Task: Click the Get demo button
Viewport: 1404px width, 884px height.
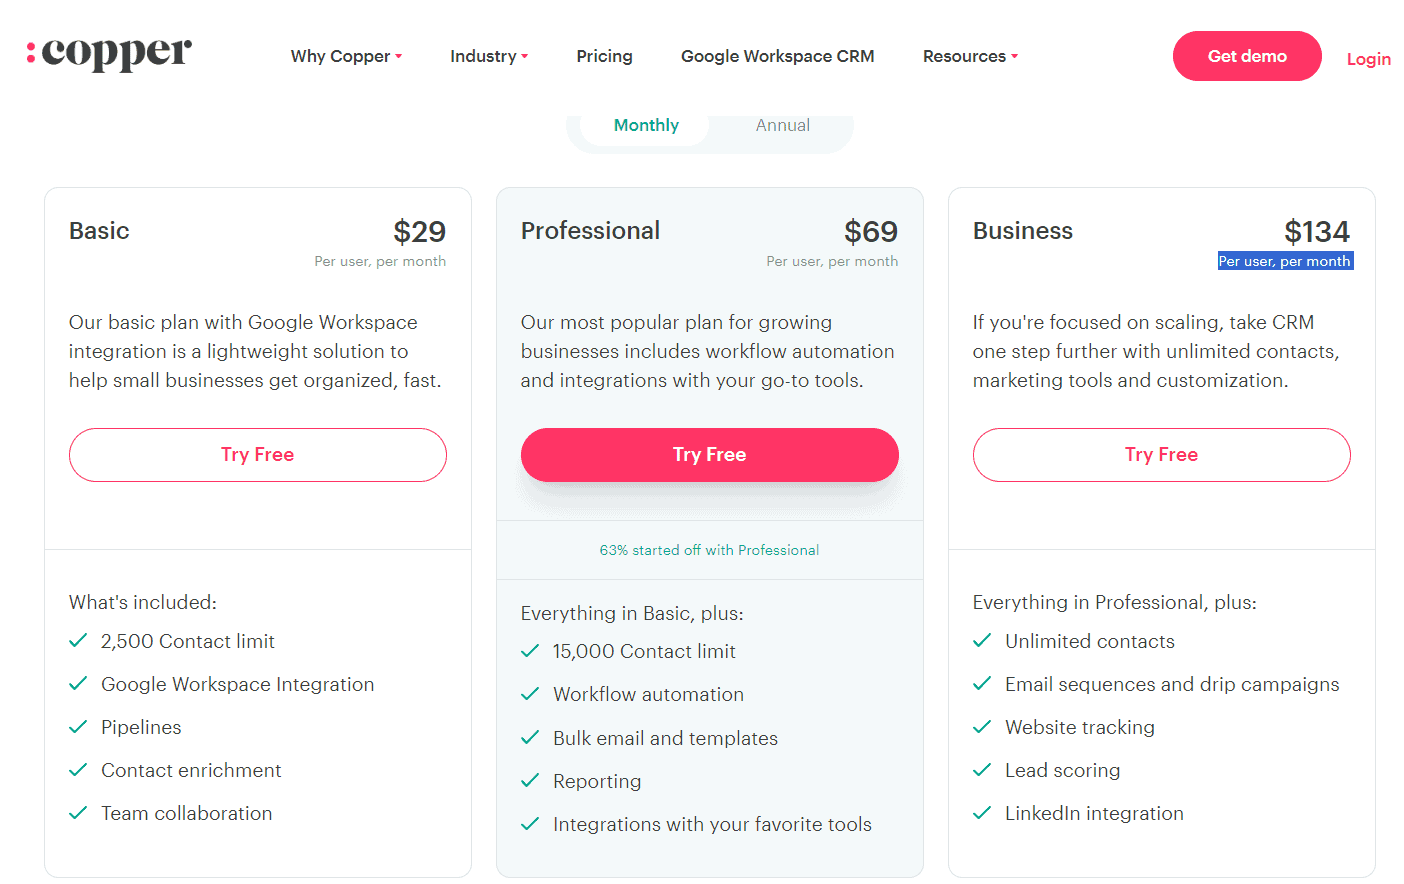Action: [1247, 56]
